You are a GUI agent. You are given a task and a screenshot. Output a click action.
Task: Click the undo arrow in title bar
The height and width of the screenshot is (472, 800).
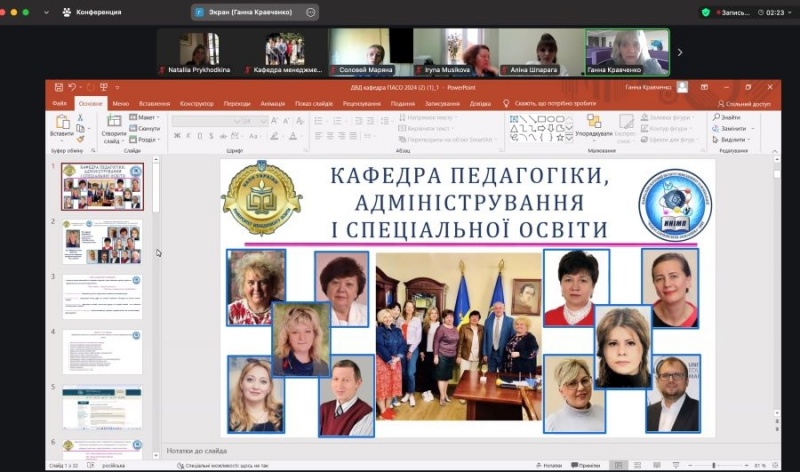point(73,88)
